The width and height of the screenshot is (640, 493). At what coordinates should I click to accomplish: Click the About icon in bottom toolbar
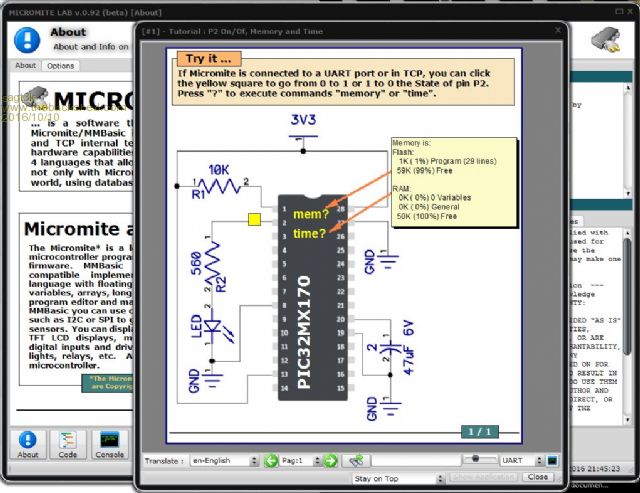coord(28,443)
